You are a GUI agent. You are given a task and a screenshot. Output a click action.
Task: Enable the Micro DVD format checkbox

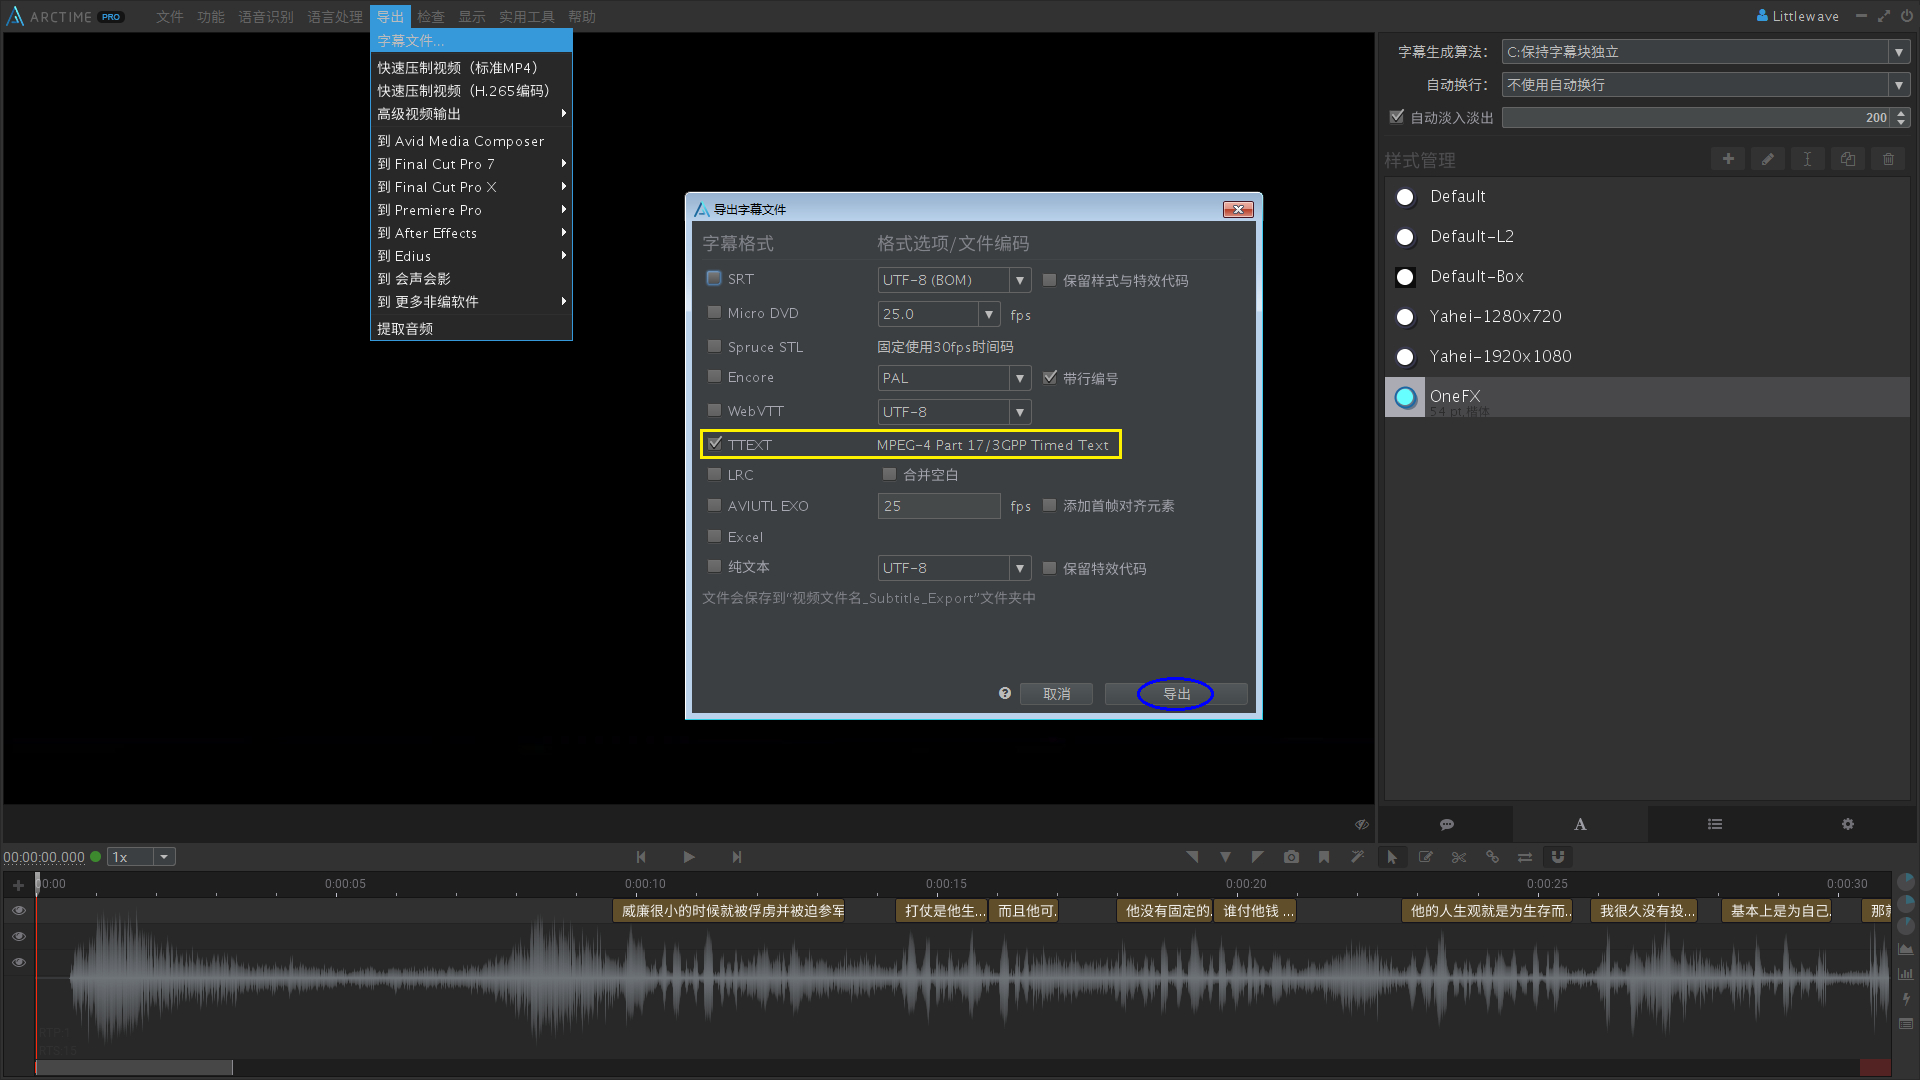pyautogui.click(x=714, y=312)
